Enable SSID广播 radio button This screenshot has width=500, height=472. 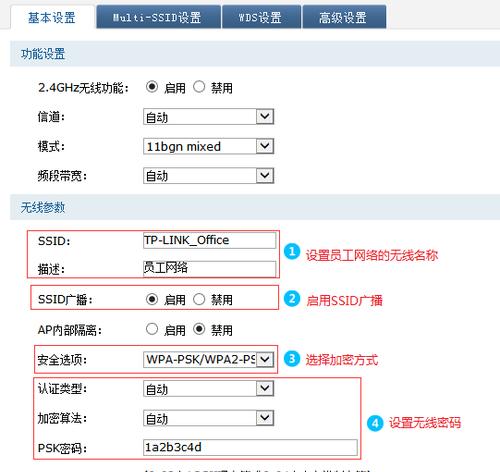(x=152, y=299)
